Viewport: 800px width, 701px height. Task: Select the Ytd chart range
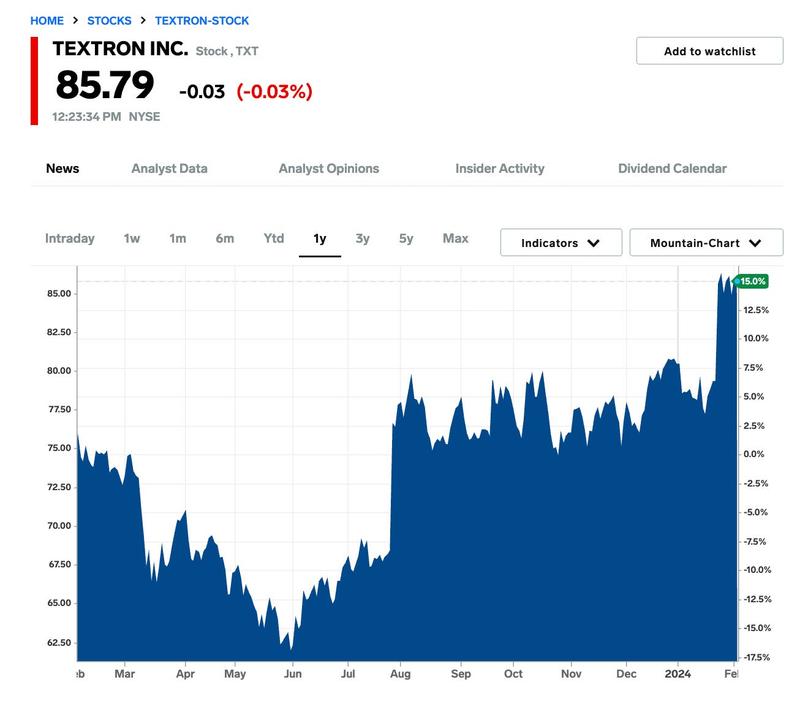pos(273,238)
